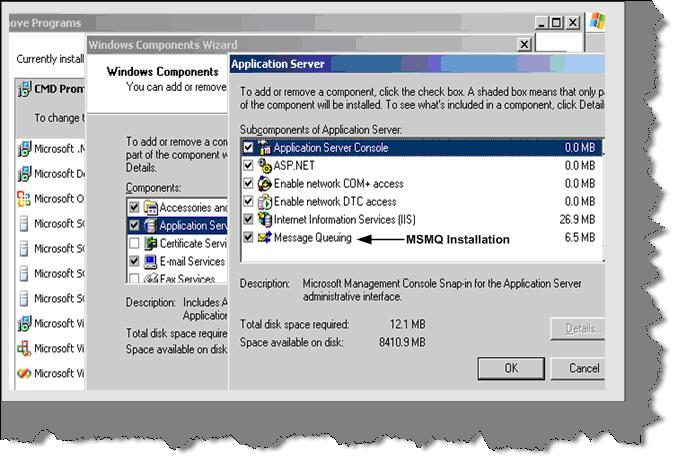Select Certificate Servi row in the wizard
This screenshot has width=674, height=457.
[x=193, y=243]
